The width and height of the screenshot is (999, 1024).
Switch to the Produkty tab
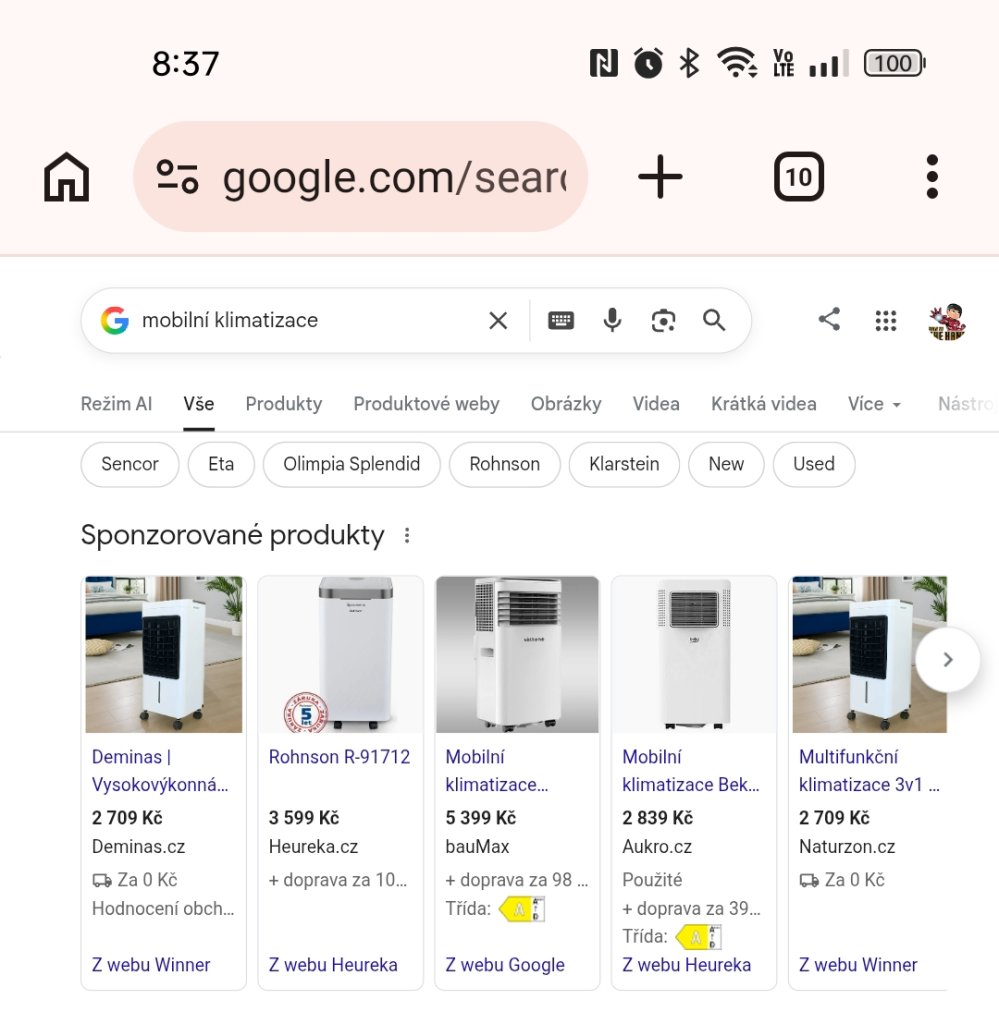click(284, 404)
